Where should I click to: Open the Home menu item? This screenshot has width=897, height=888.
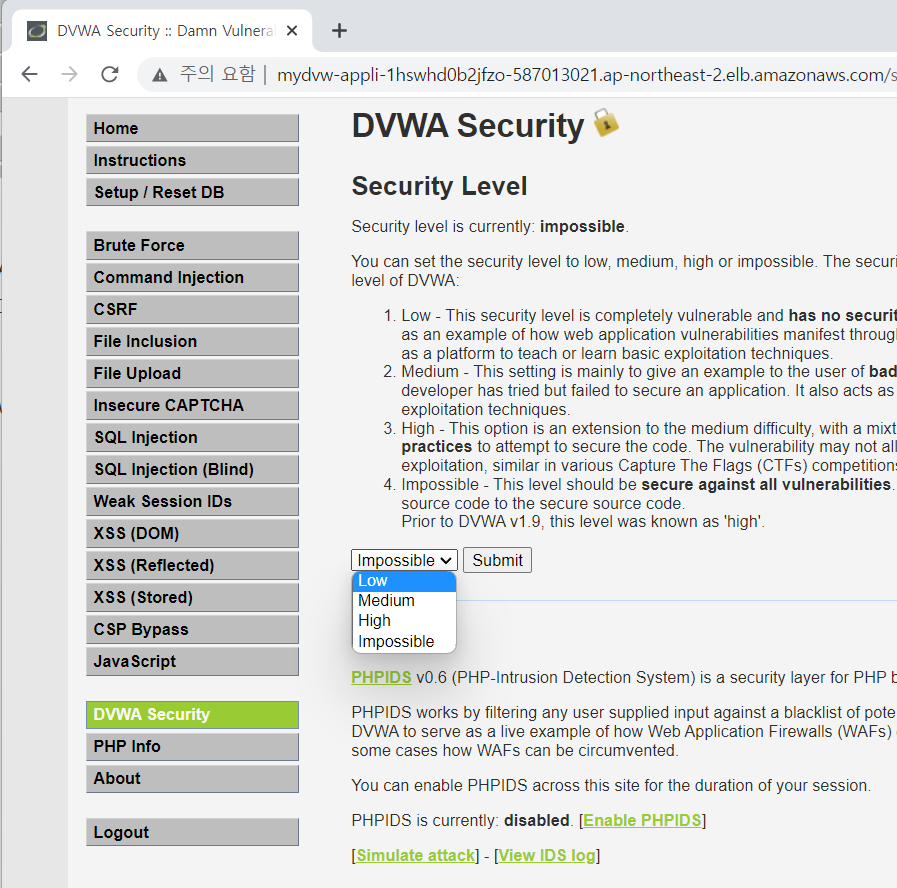click(192, 128)
